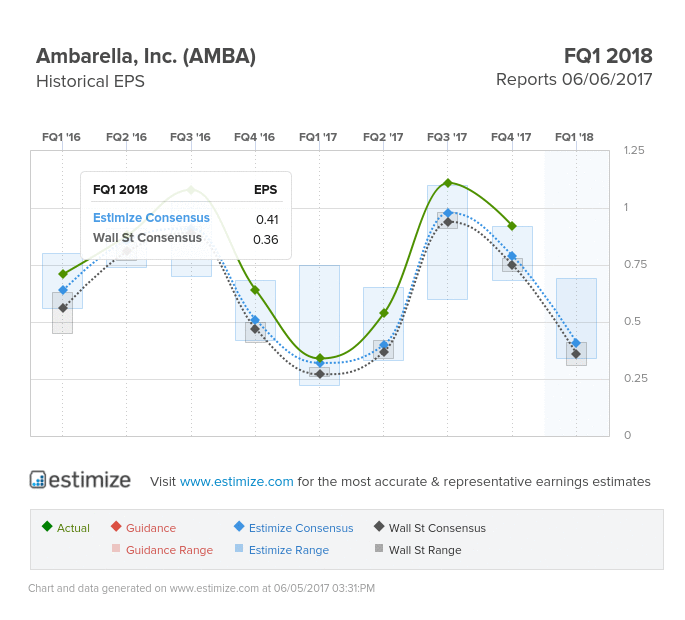The image size is (685, 620).
Task: Click the FQ1 '16 blue Estimize Consensus point
Action: (x=63, y=290)
